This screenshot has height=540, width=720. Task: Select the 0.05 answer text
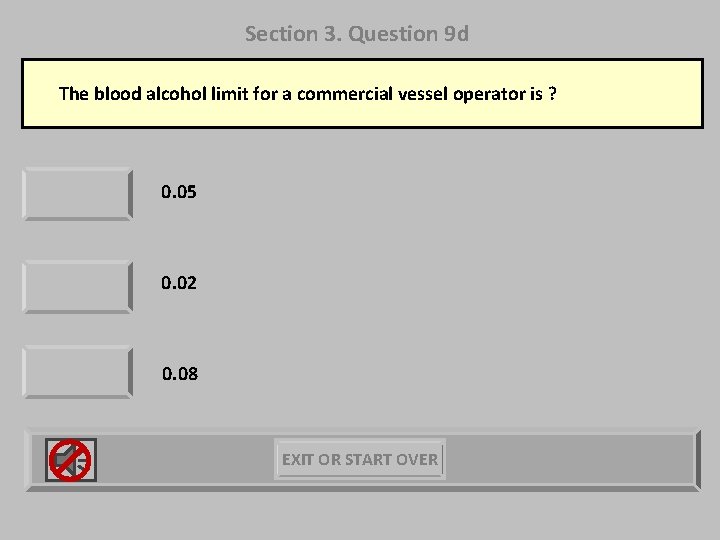point(179,191)
